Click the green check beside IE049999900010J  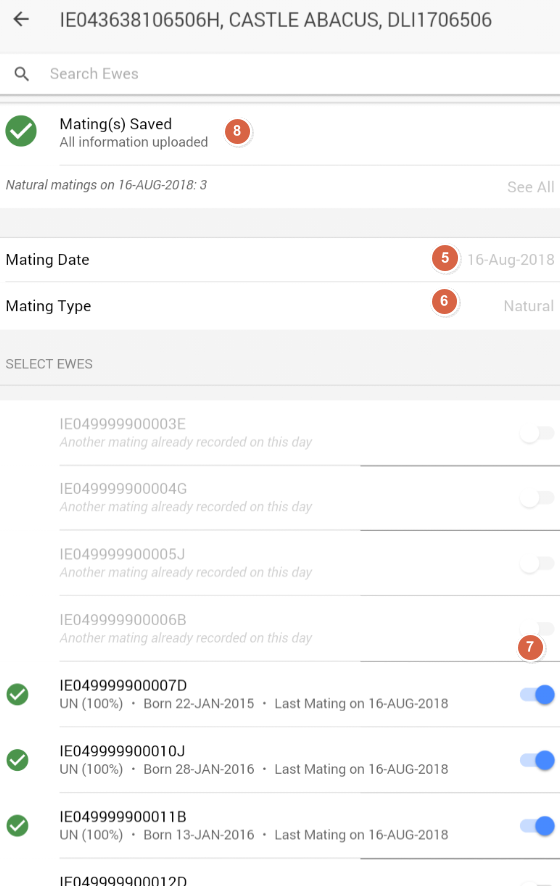18,760
